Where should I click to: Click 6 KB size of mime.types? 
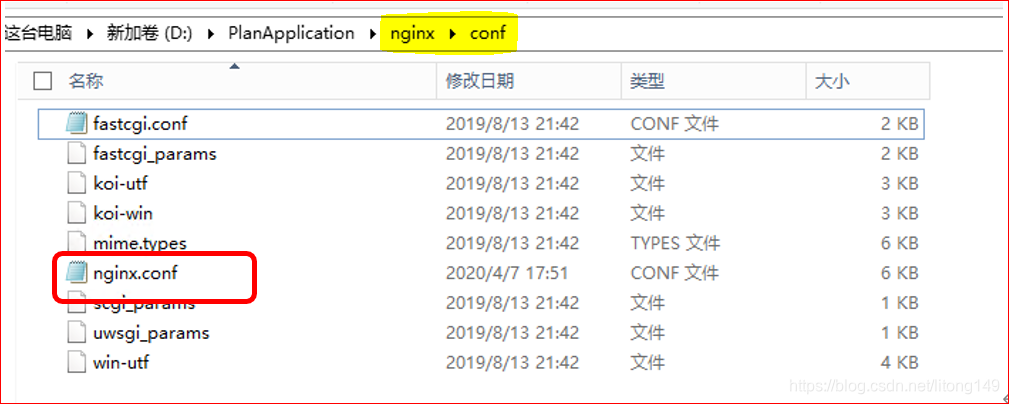coord(900,243)
